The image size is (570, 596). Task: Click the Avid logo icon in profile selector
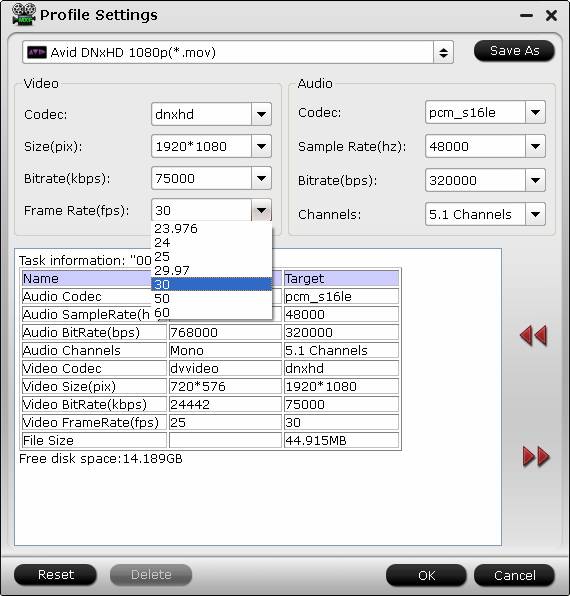pos(37,52)
